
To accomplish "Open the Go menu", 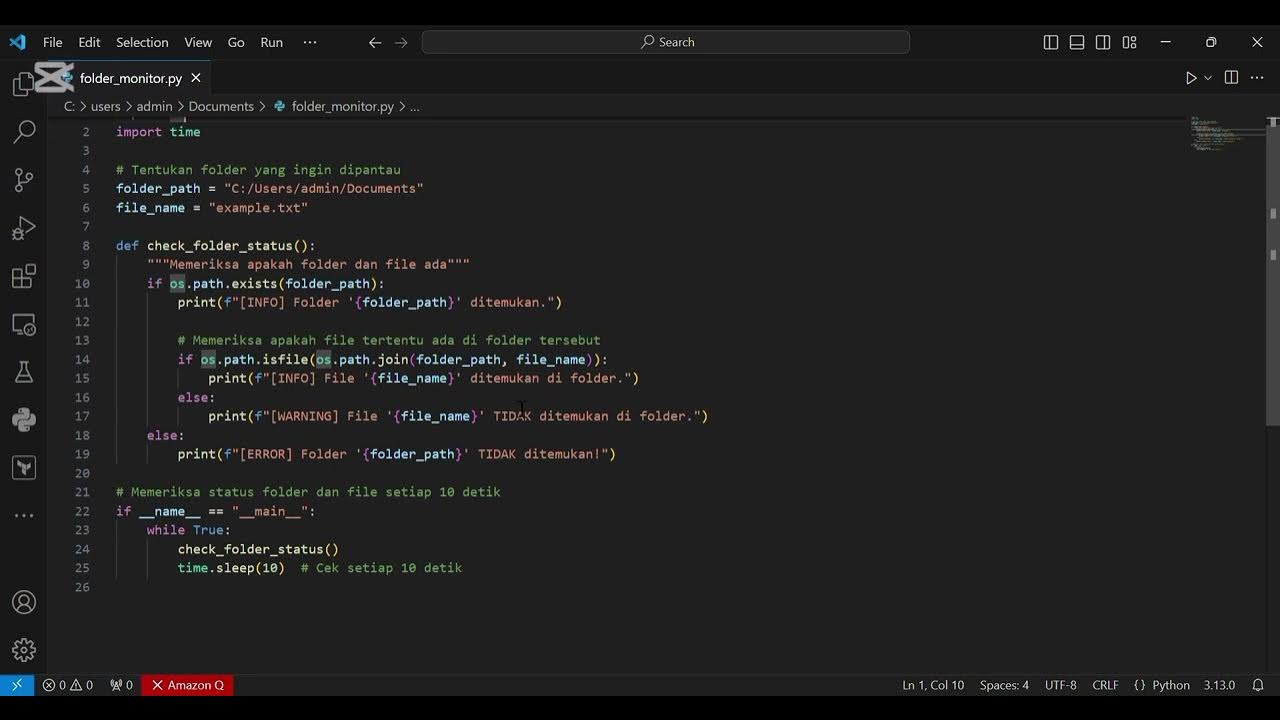I will click(x=236, y=42).
